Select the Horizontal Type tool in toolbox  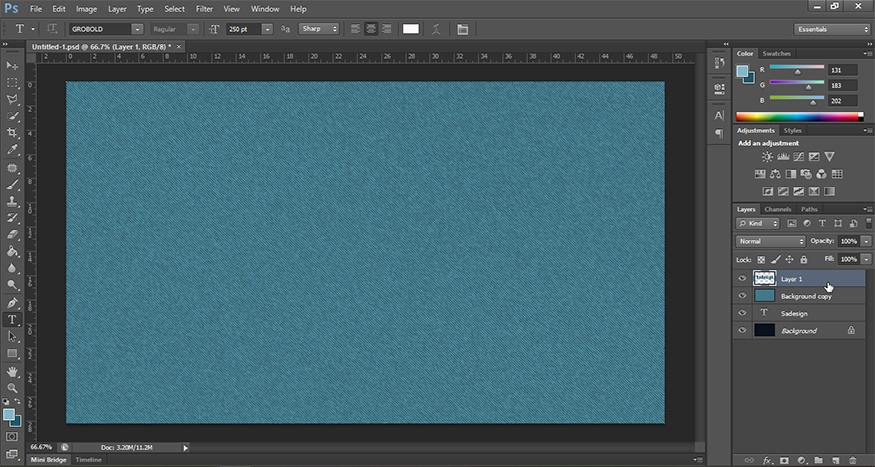tap(12, 320)
